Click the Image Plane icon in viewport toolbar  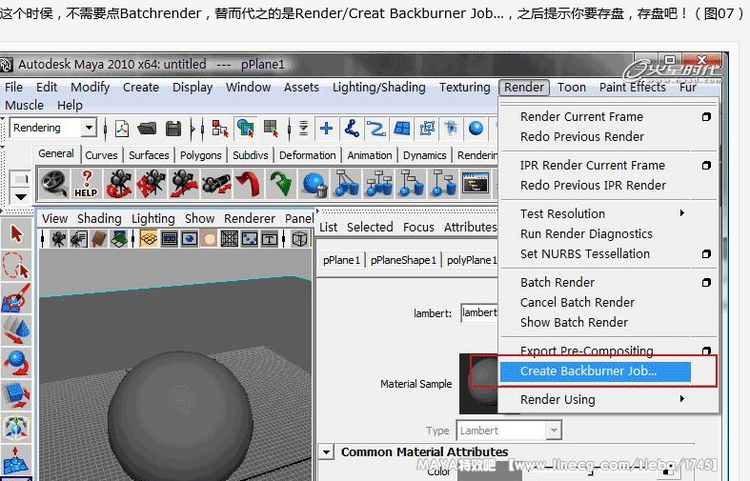[x=119, y=239]
